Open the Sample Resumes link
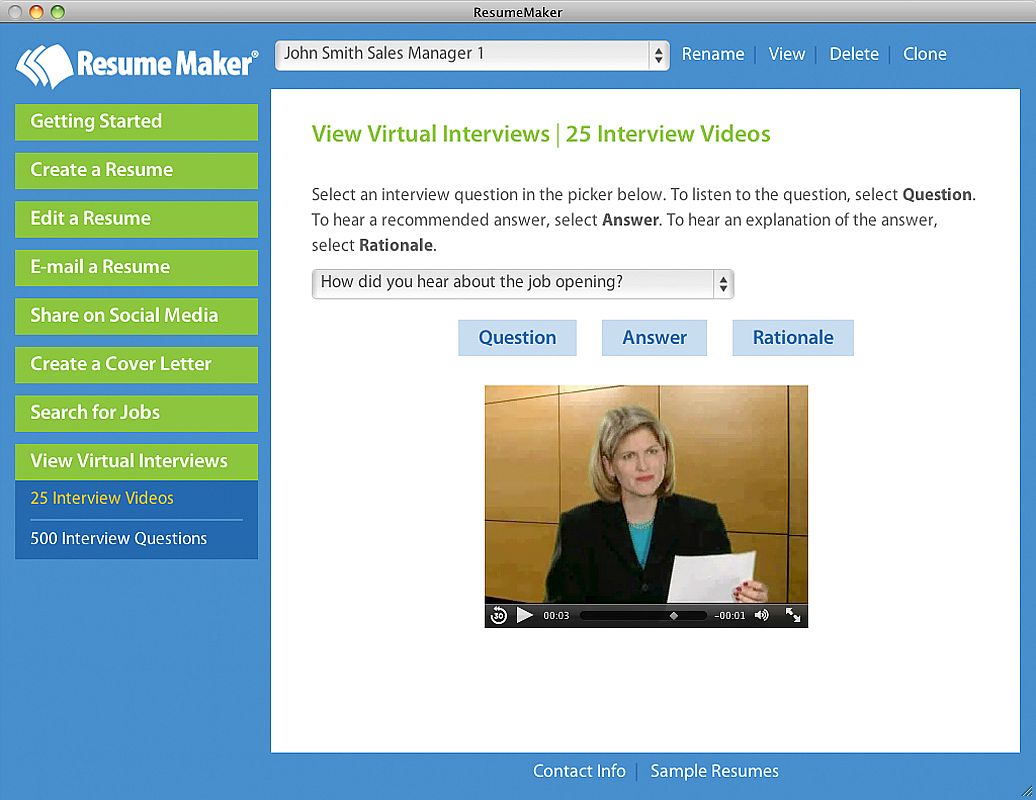Viewport: 1036px width, 800px height. 714,771
